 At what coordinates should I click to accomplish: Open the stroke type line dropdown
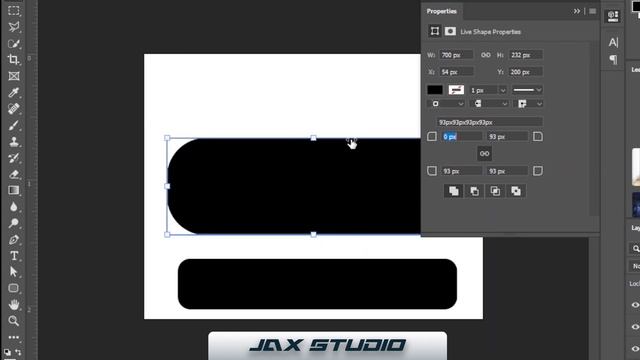[x=527, y=90]
